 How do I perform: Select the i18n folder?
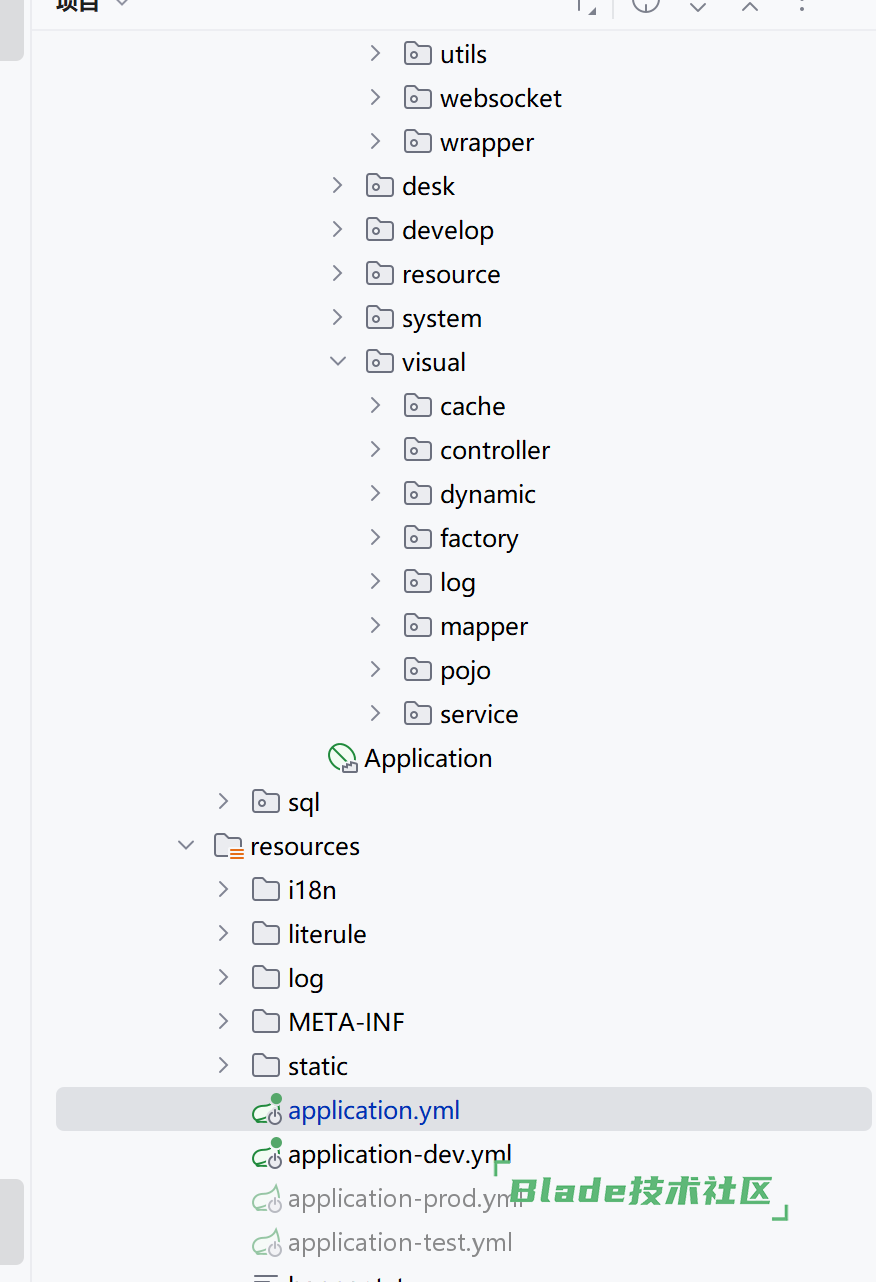(x=312, y=890)
